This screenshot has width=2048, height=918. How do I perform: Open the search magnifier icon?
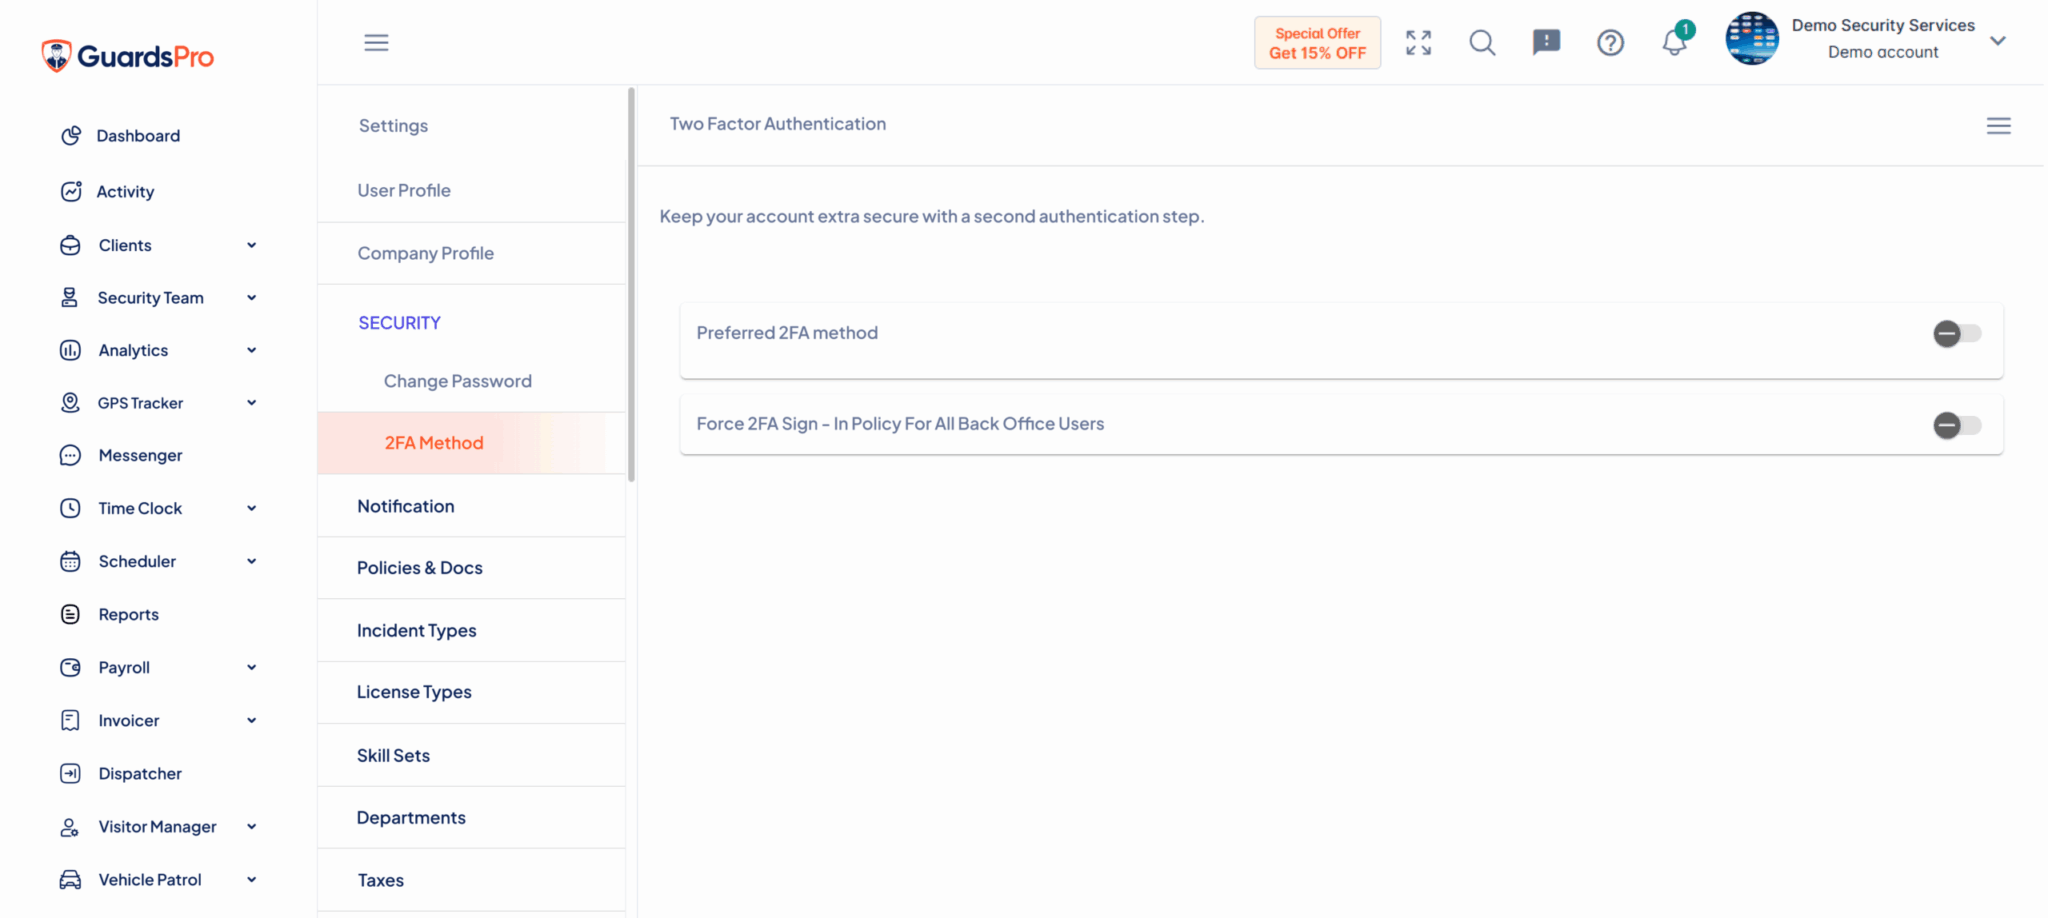click(1482, 42)
